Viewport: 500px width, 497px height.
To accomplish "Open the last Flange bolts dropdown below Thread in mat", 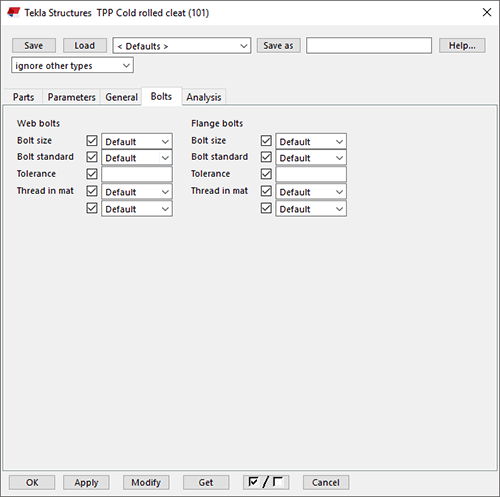I will (x=311, y=209).
